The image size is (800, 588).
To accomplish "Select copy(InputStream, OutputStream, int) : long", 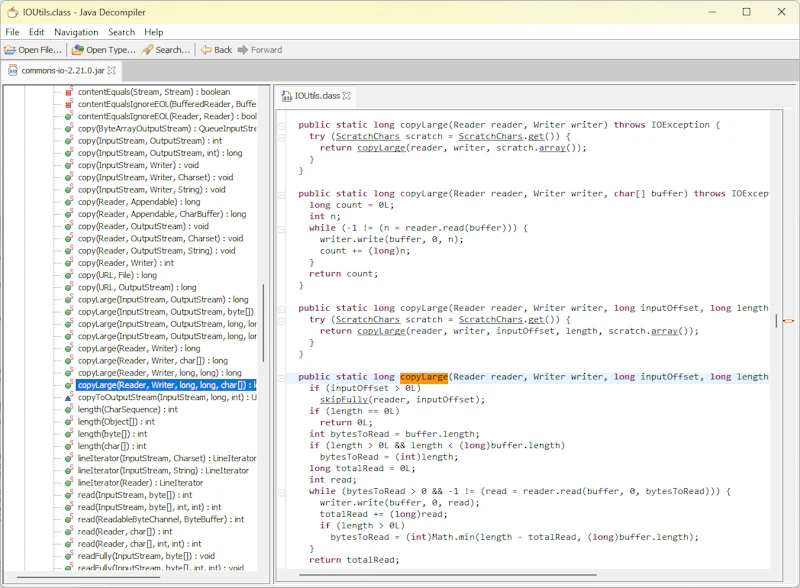I will coord(160,153).
